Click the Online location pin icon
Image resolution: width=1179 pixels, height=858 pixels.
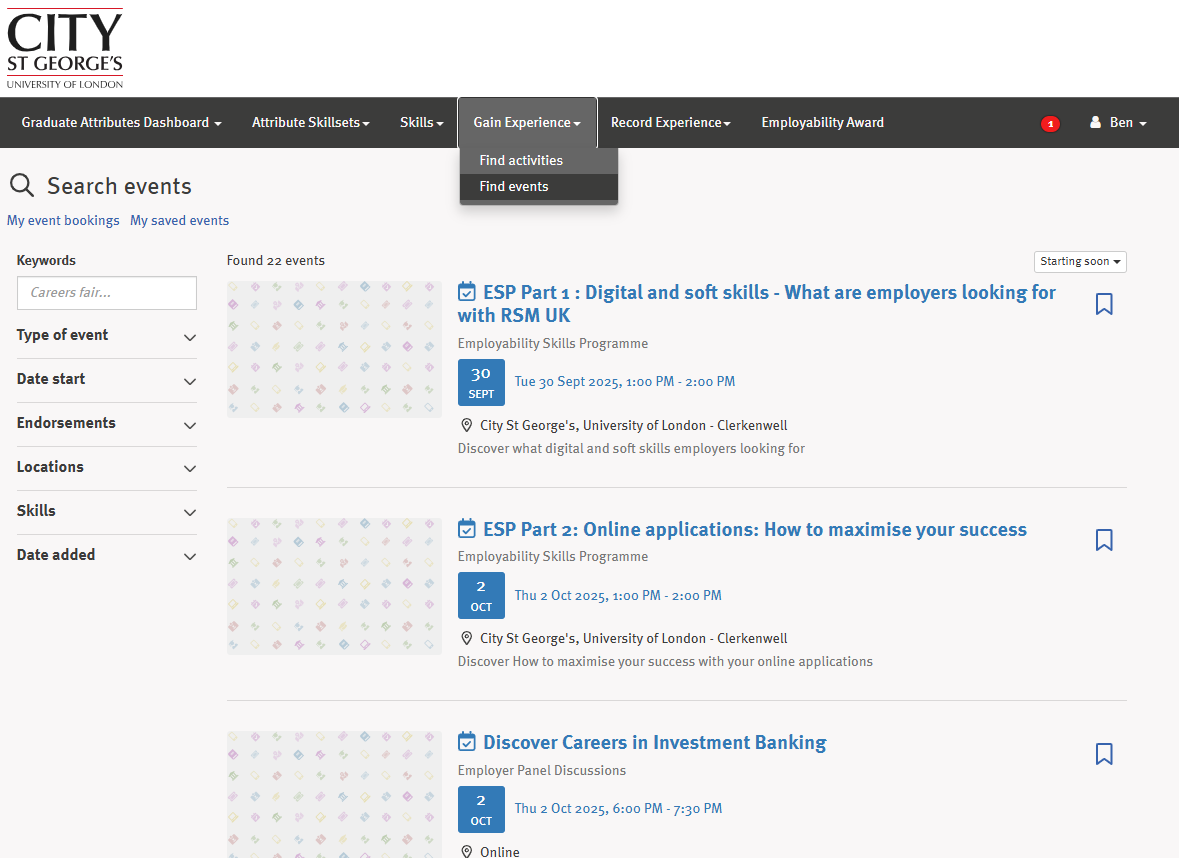(466, 851)
